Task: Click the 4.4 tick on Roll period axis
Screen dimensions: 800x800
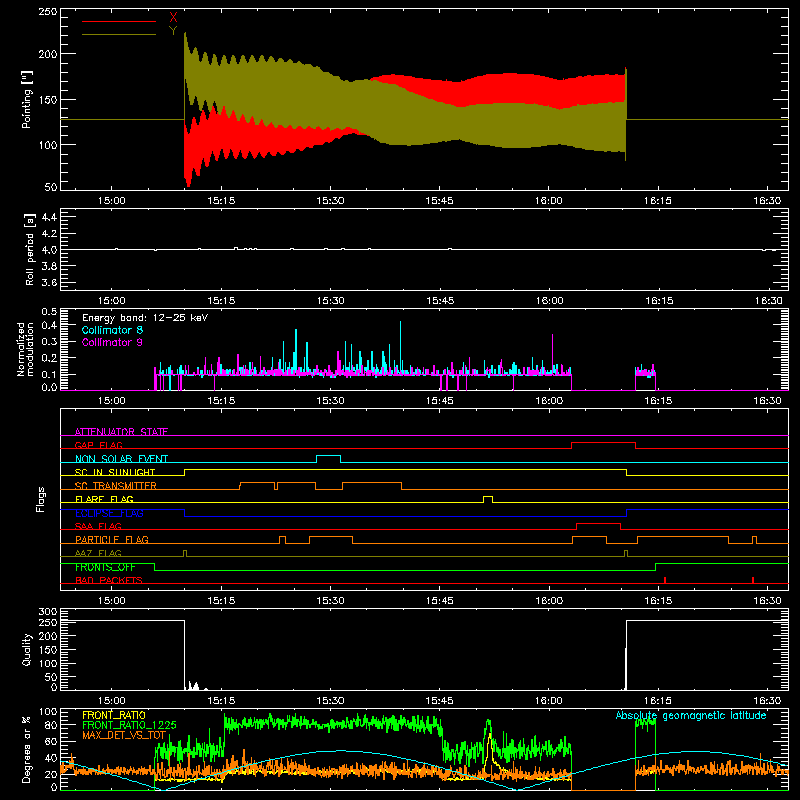Action: coord(49,217)
